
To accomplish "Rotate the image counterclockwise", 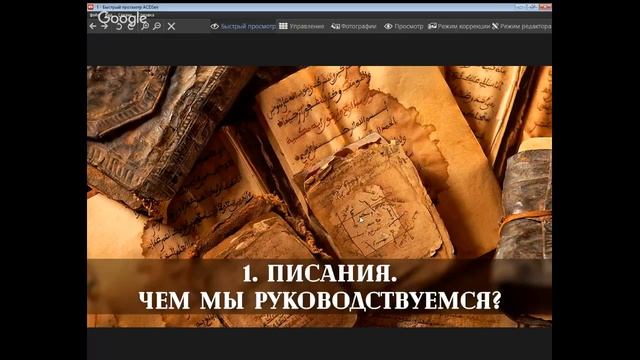I will (x=118, y=26).
